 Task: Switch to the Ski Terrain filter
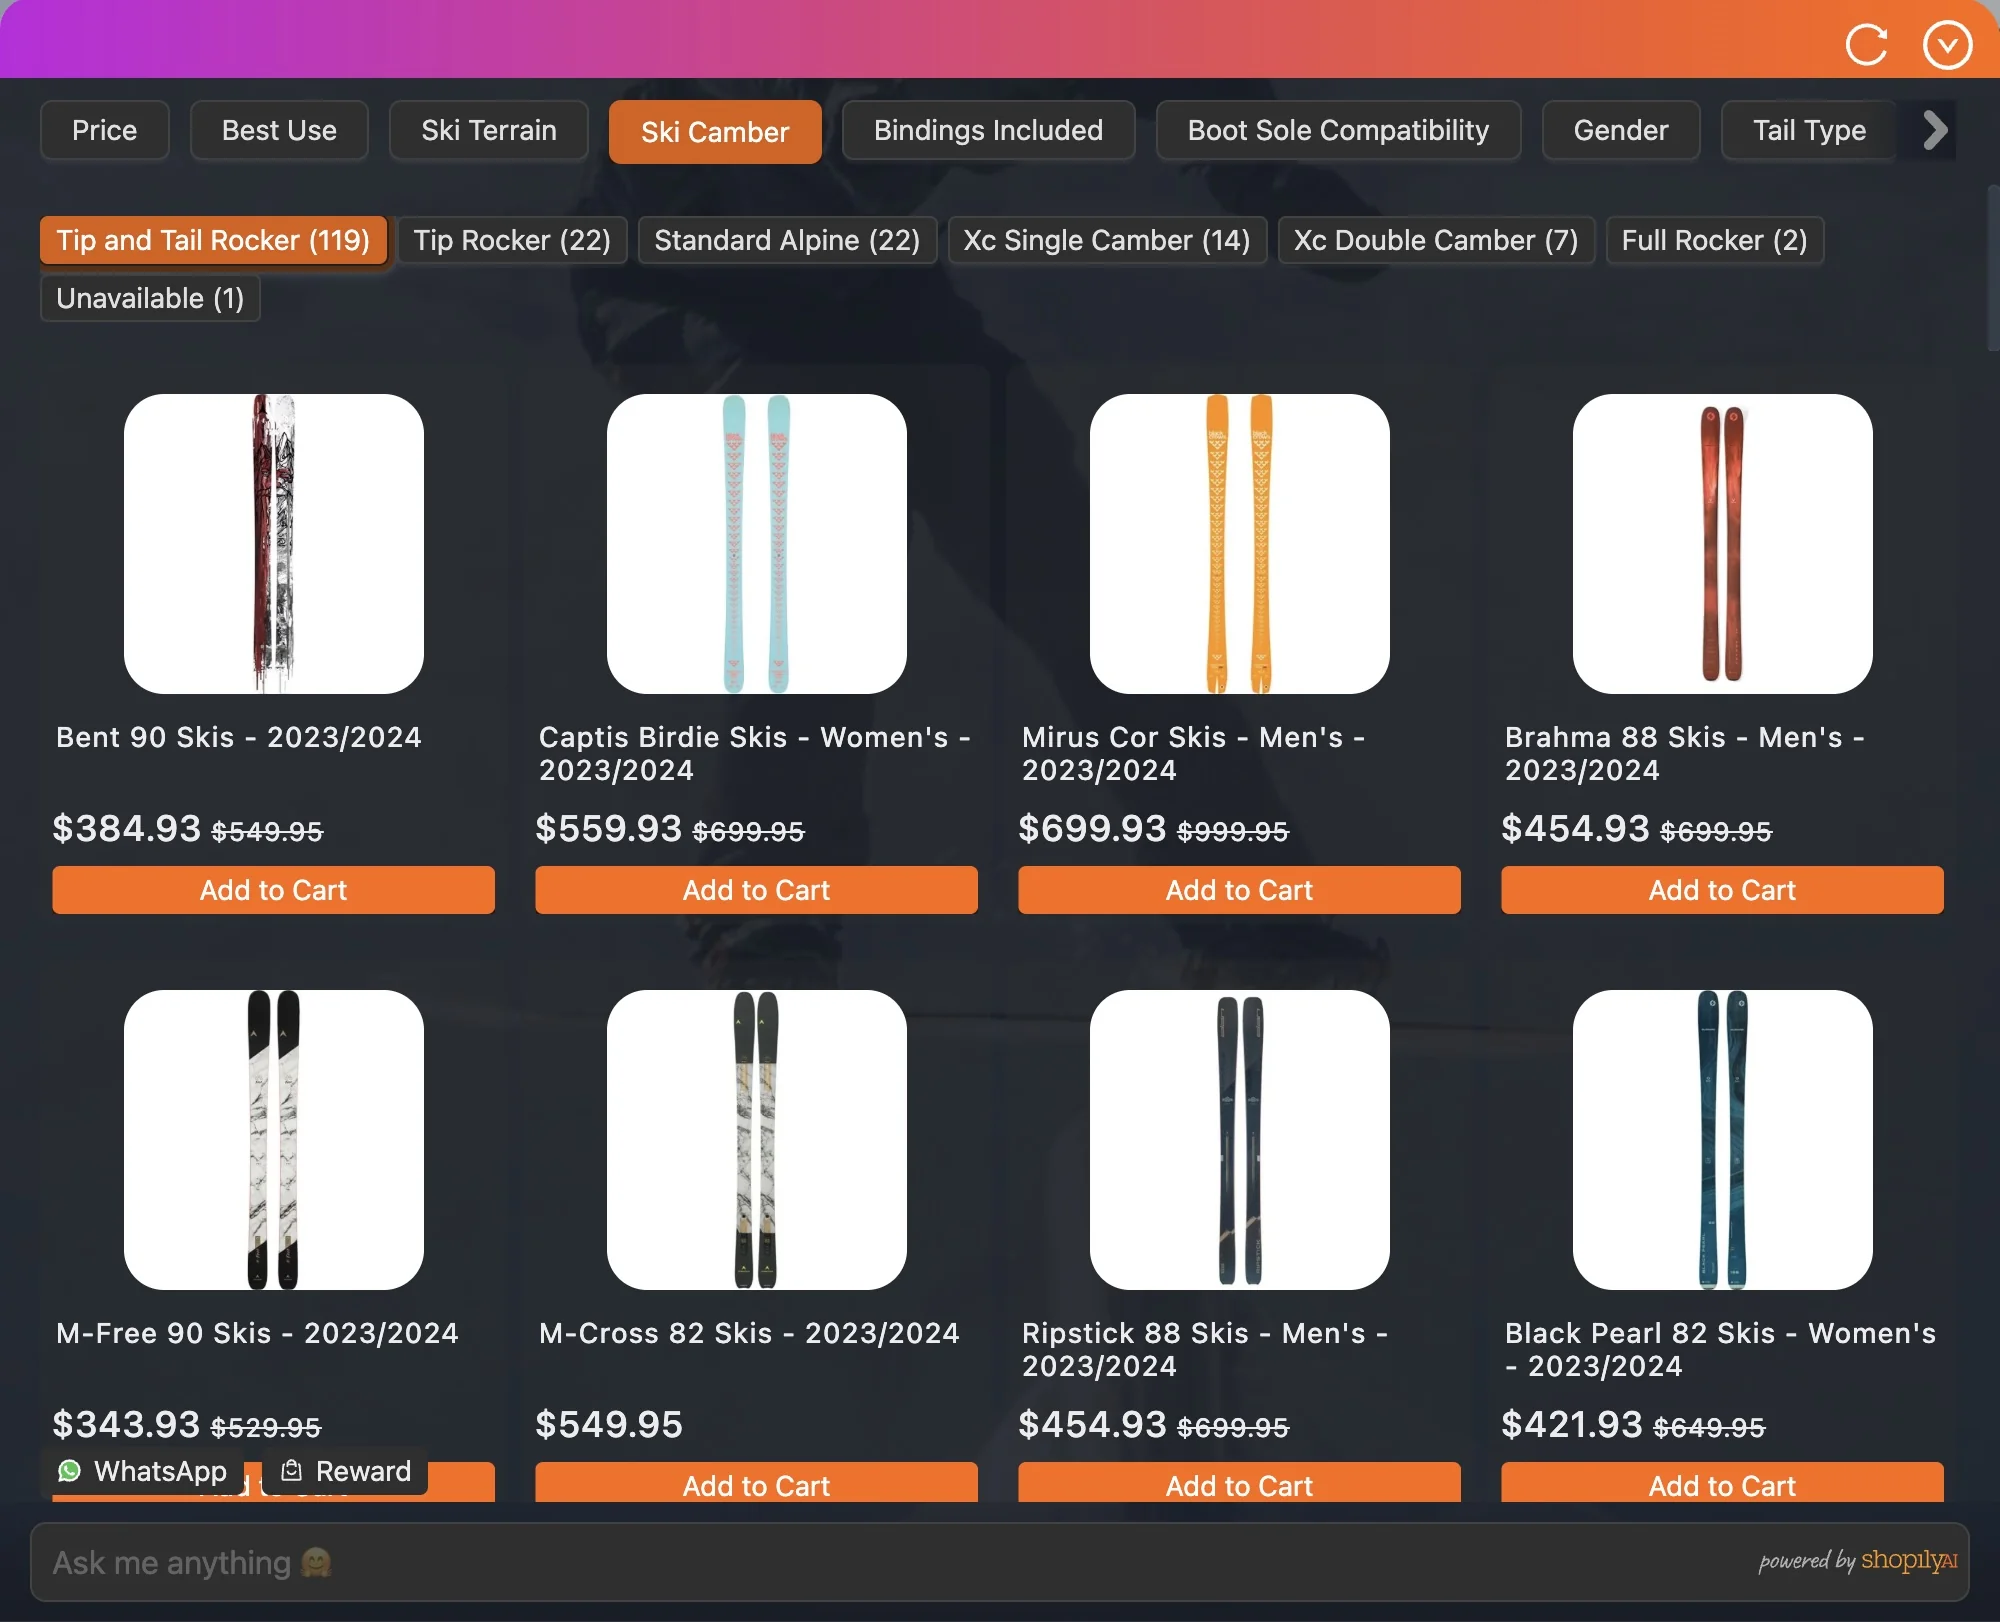[488, 130]
